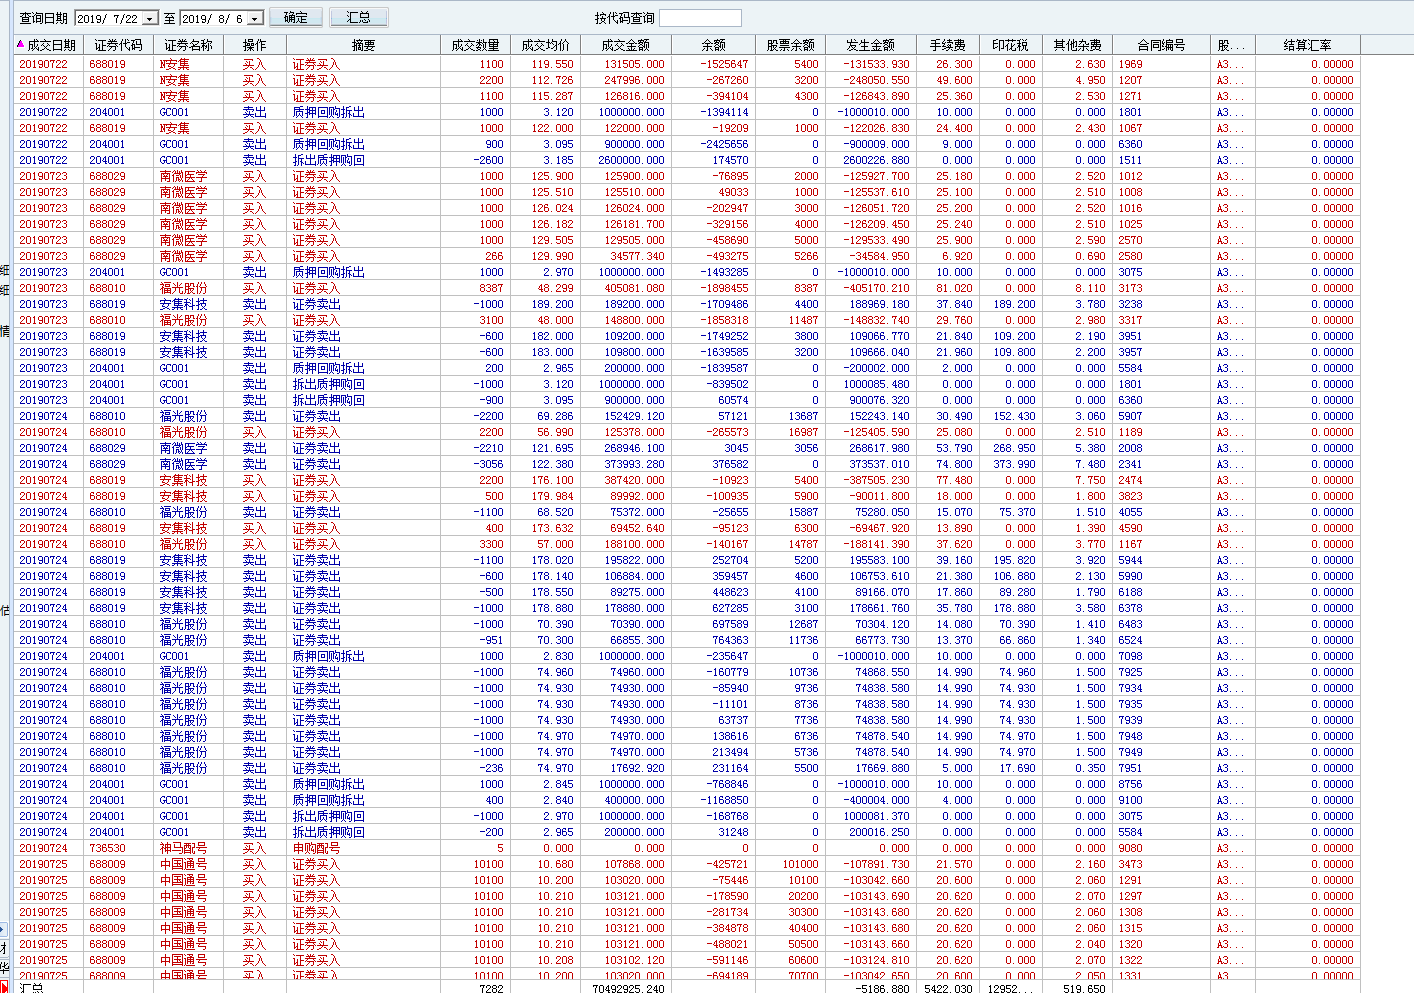Click the 申购配号 summary cell
This screenshot has width=1414, height=993.
point(316,848)
